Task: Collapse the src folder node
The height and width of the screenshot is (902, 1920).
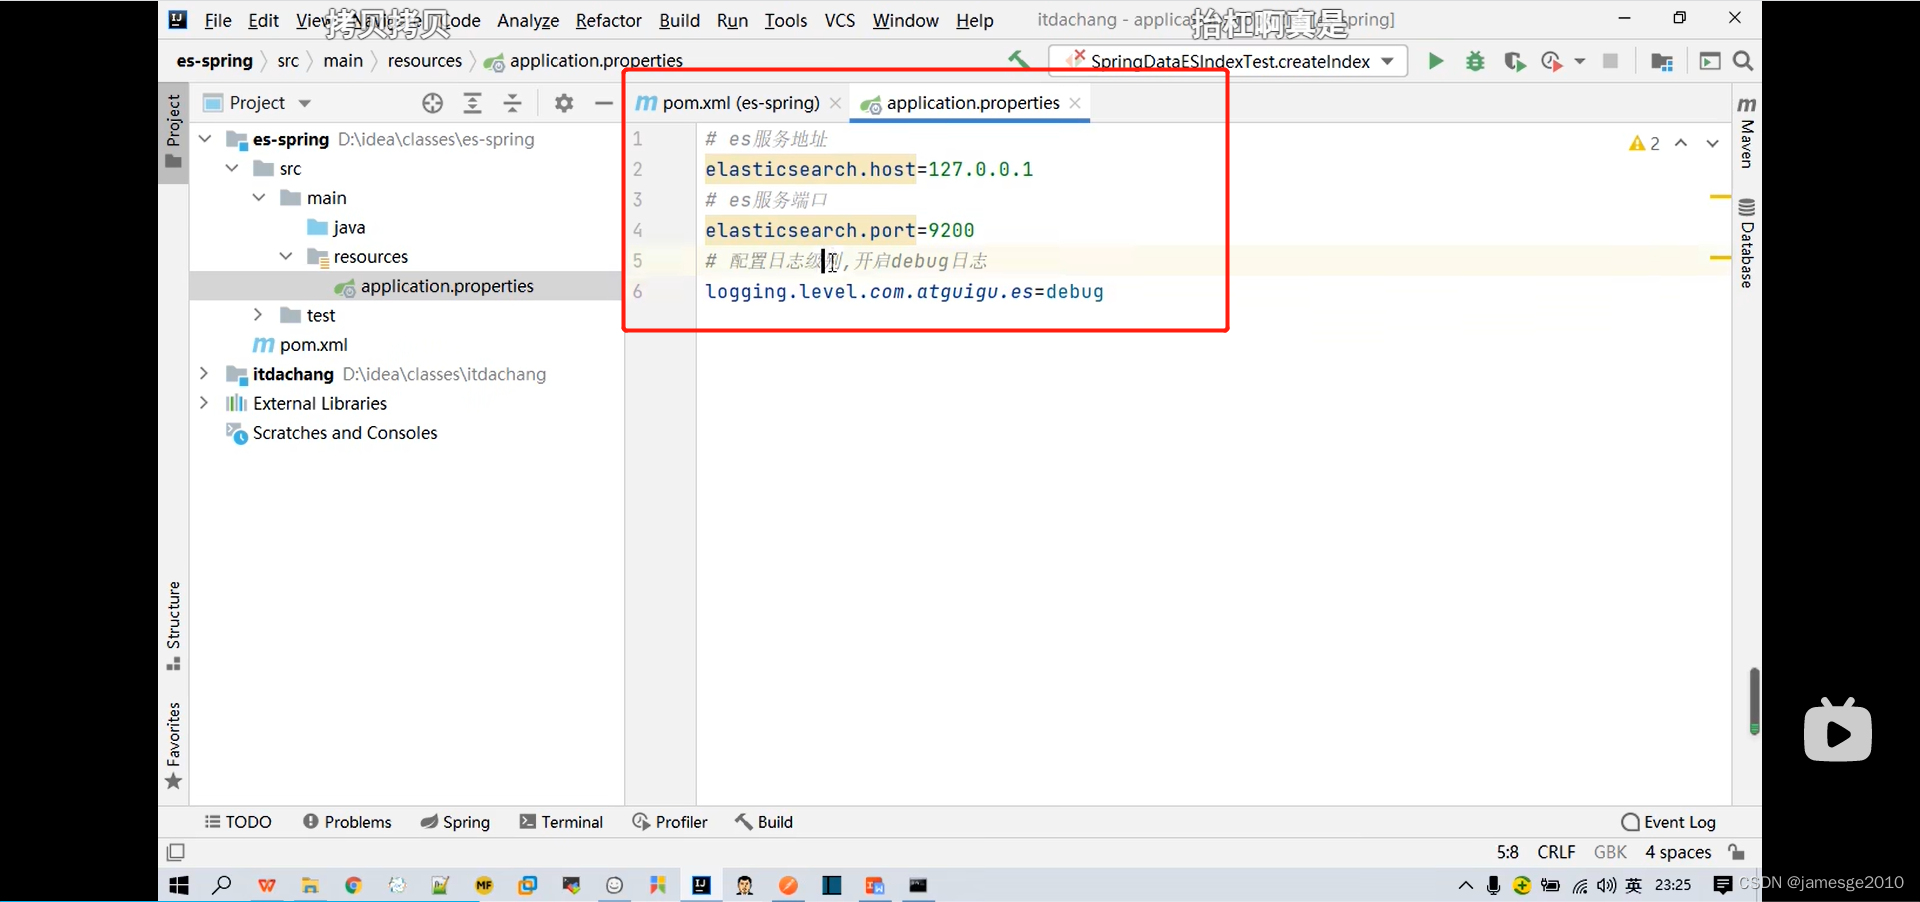Action: (x=232, y=168)
